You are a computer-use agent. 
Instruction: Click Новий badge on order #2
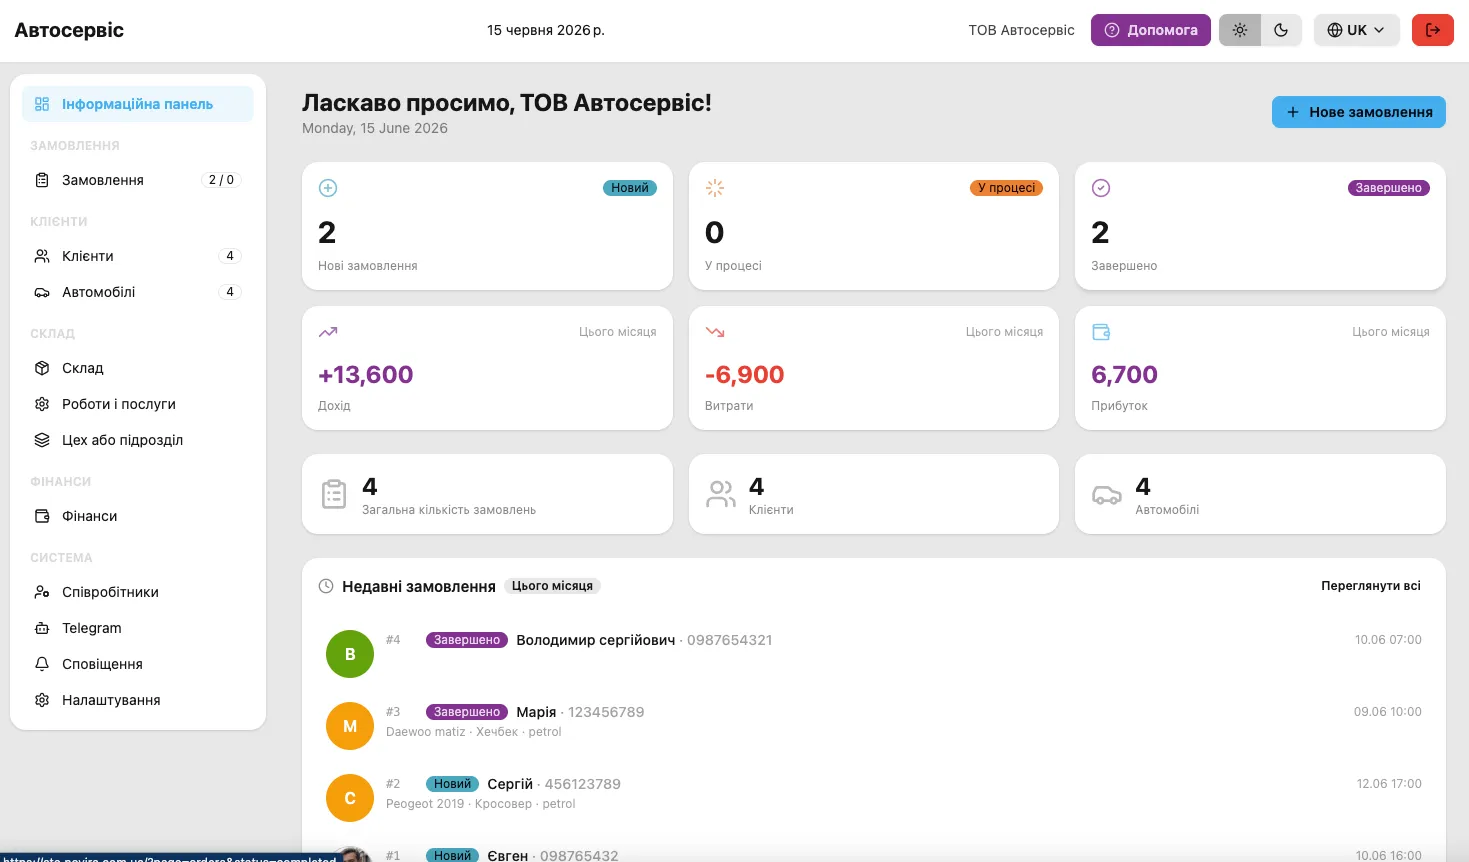click(x=452, y=784)
